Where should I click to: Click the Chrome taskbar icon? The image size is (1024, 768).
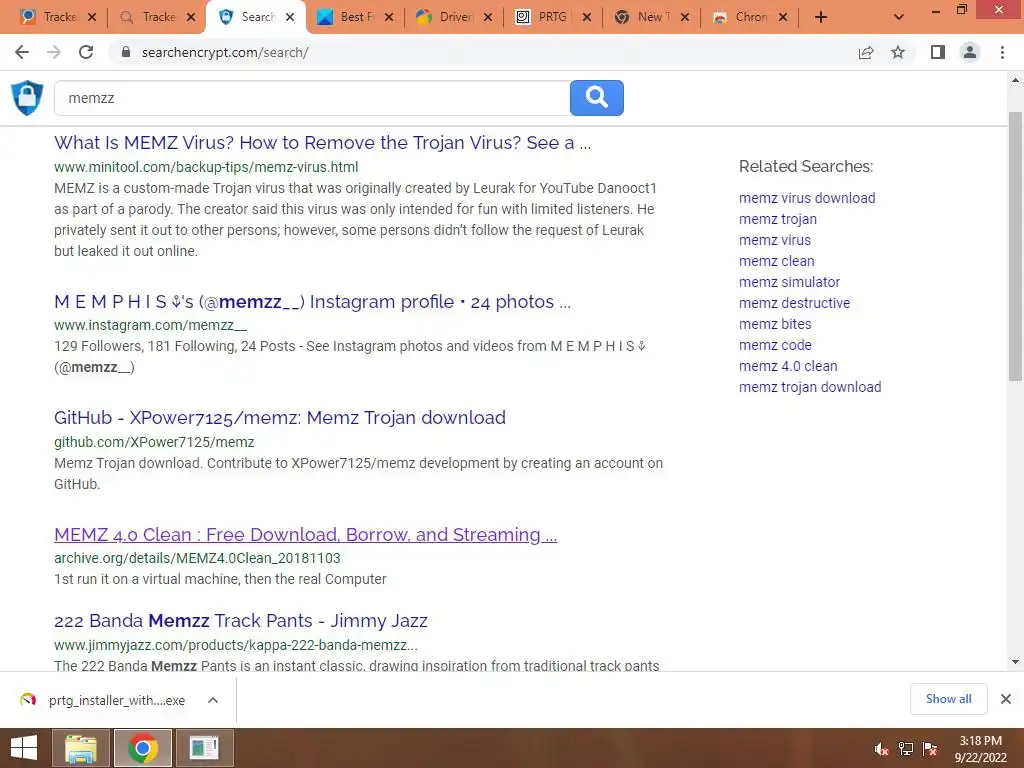143,748
